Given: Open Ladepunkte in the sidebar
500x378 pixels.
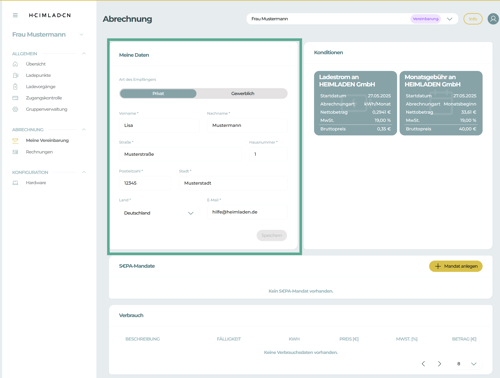Looking at the screenshot, I should click(x=38, y=75).
